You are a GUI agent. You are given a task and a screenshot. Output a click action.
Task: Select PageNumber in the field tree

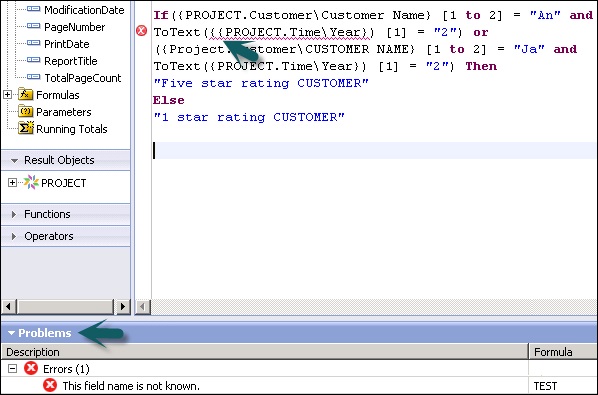(x=75, y=27)
